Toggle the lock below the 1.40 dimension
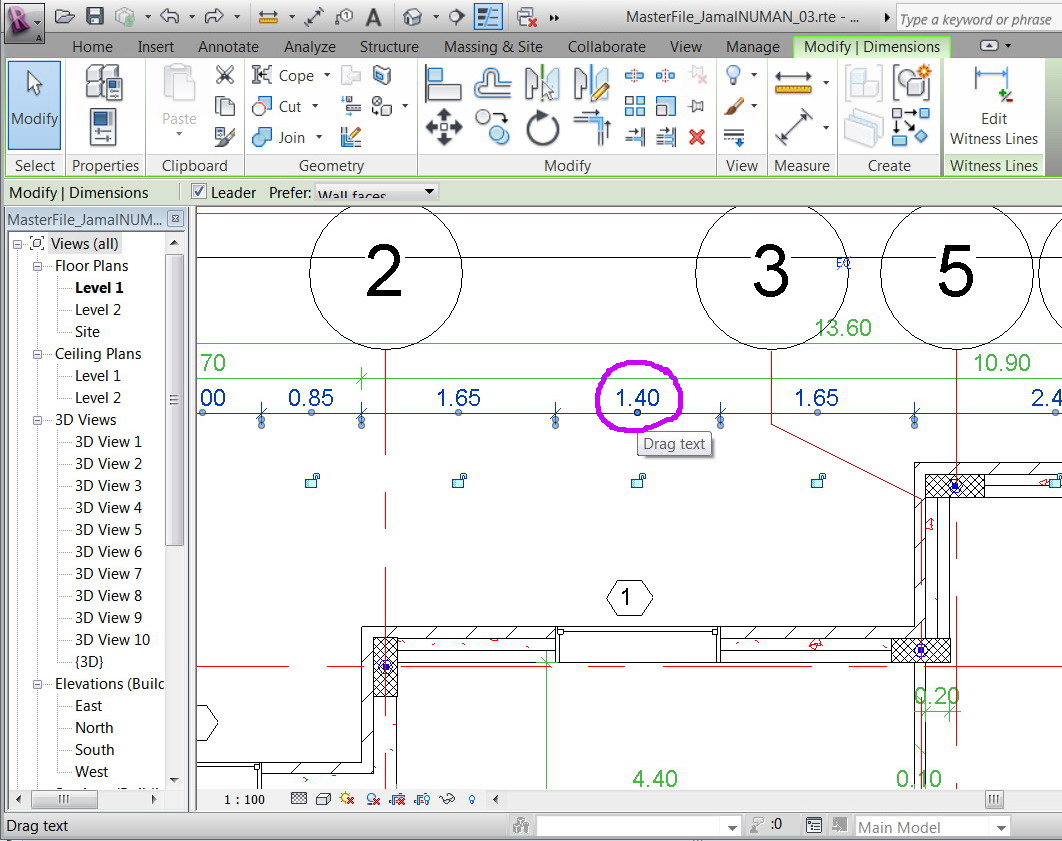Viewport: 1062px width, 841px height. click(x=637, y=482)
